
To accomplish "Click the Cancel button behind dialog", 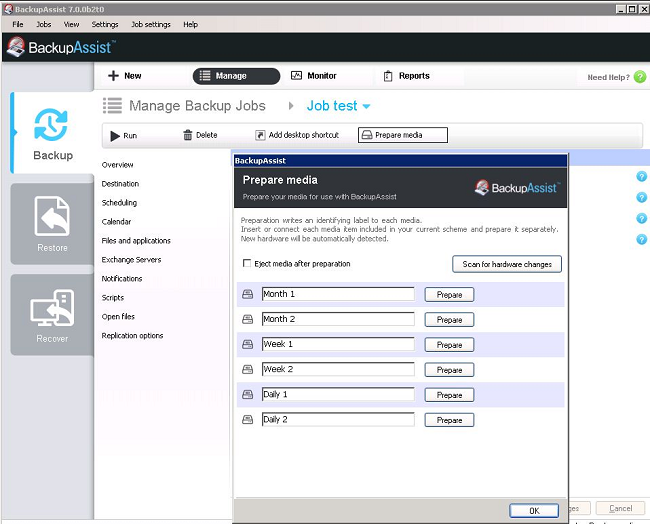I will (621, 508).
